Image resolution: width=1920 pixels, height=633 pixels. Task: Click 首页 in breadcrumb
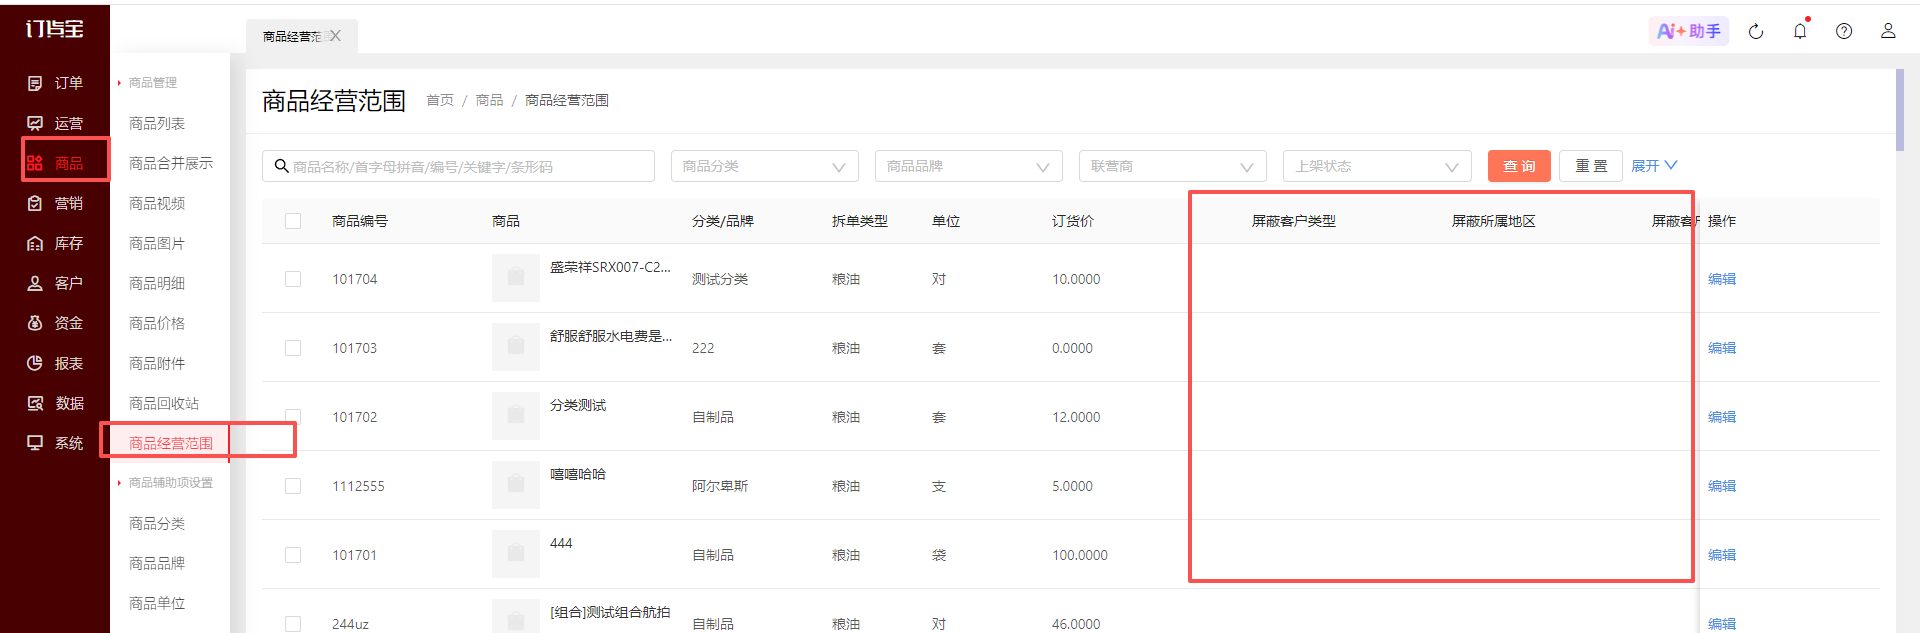440,100
